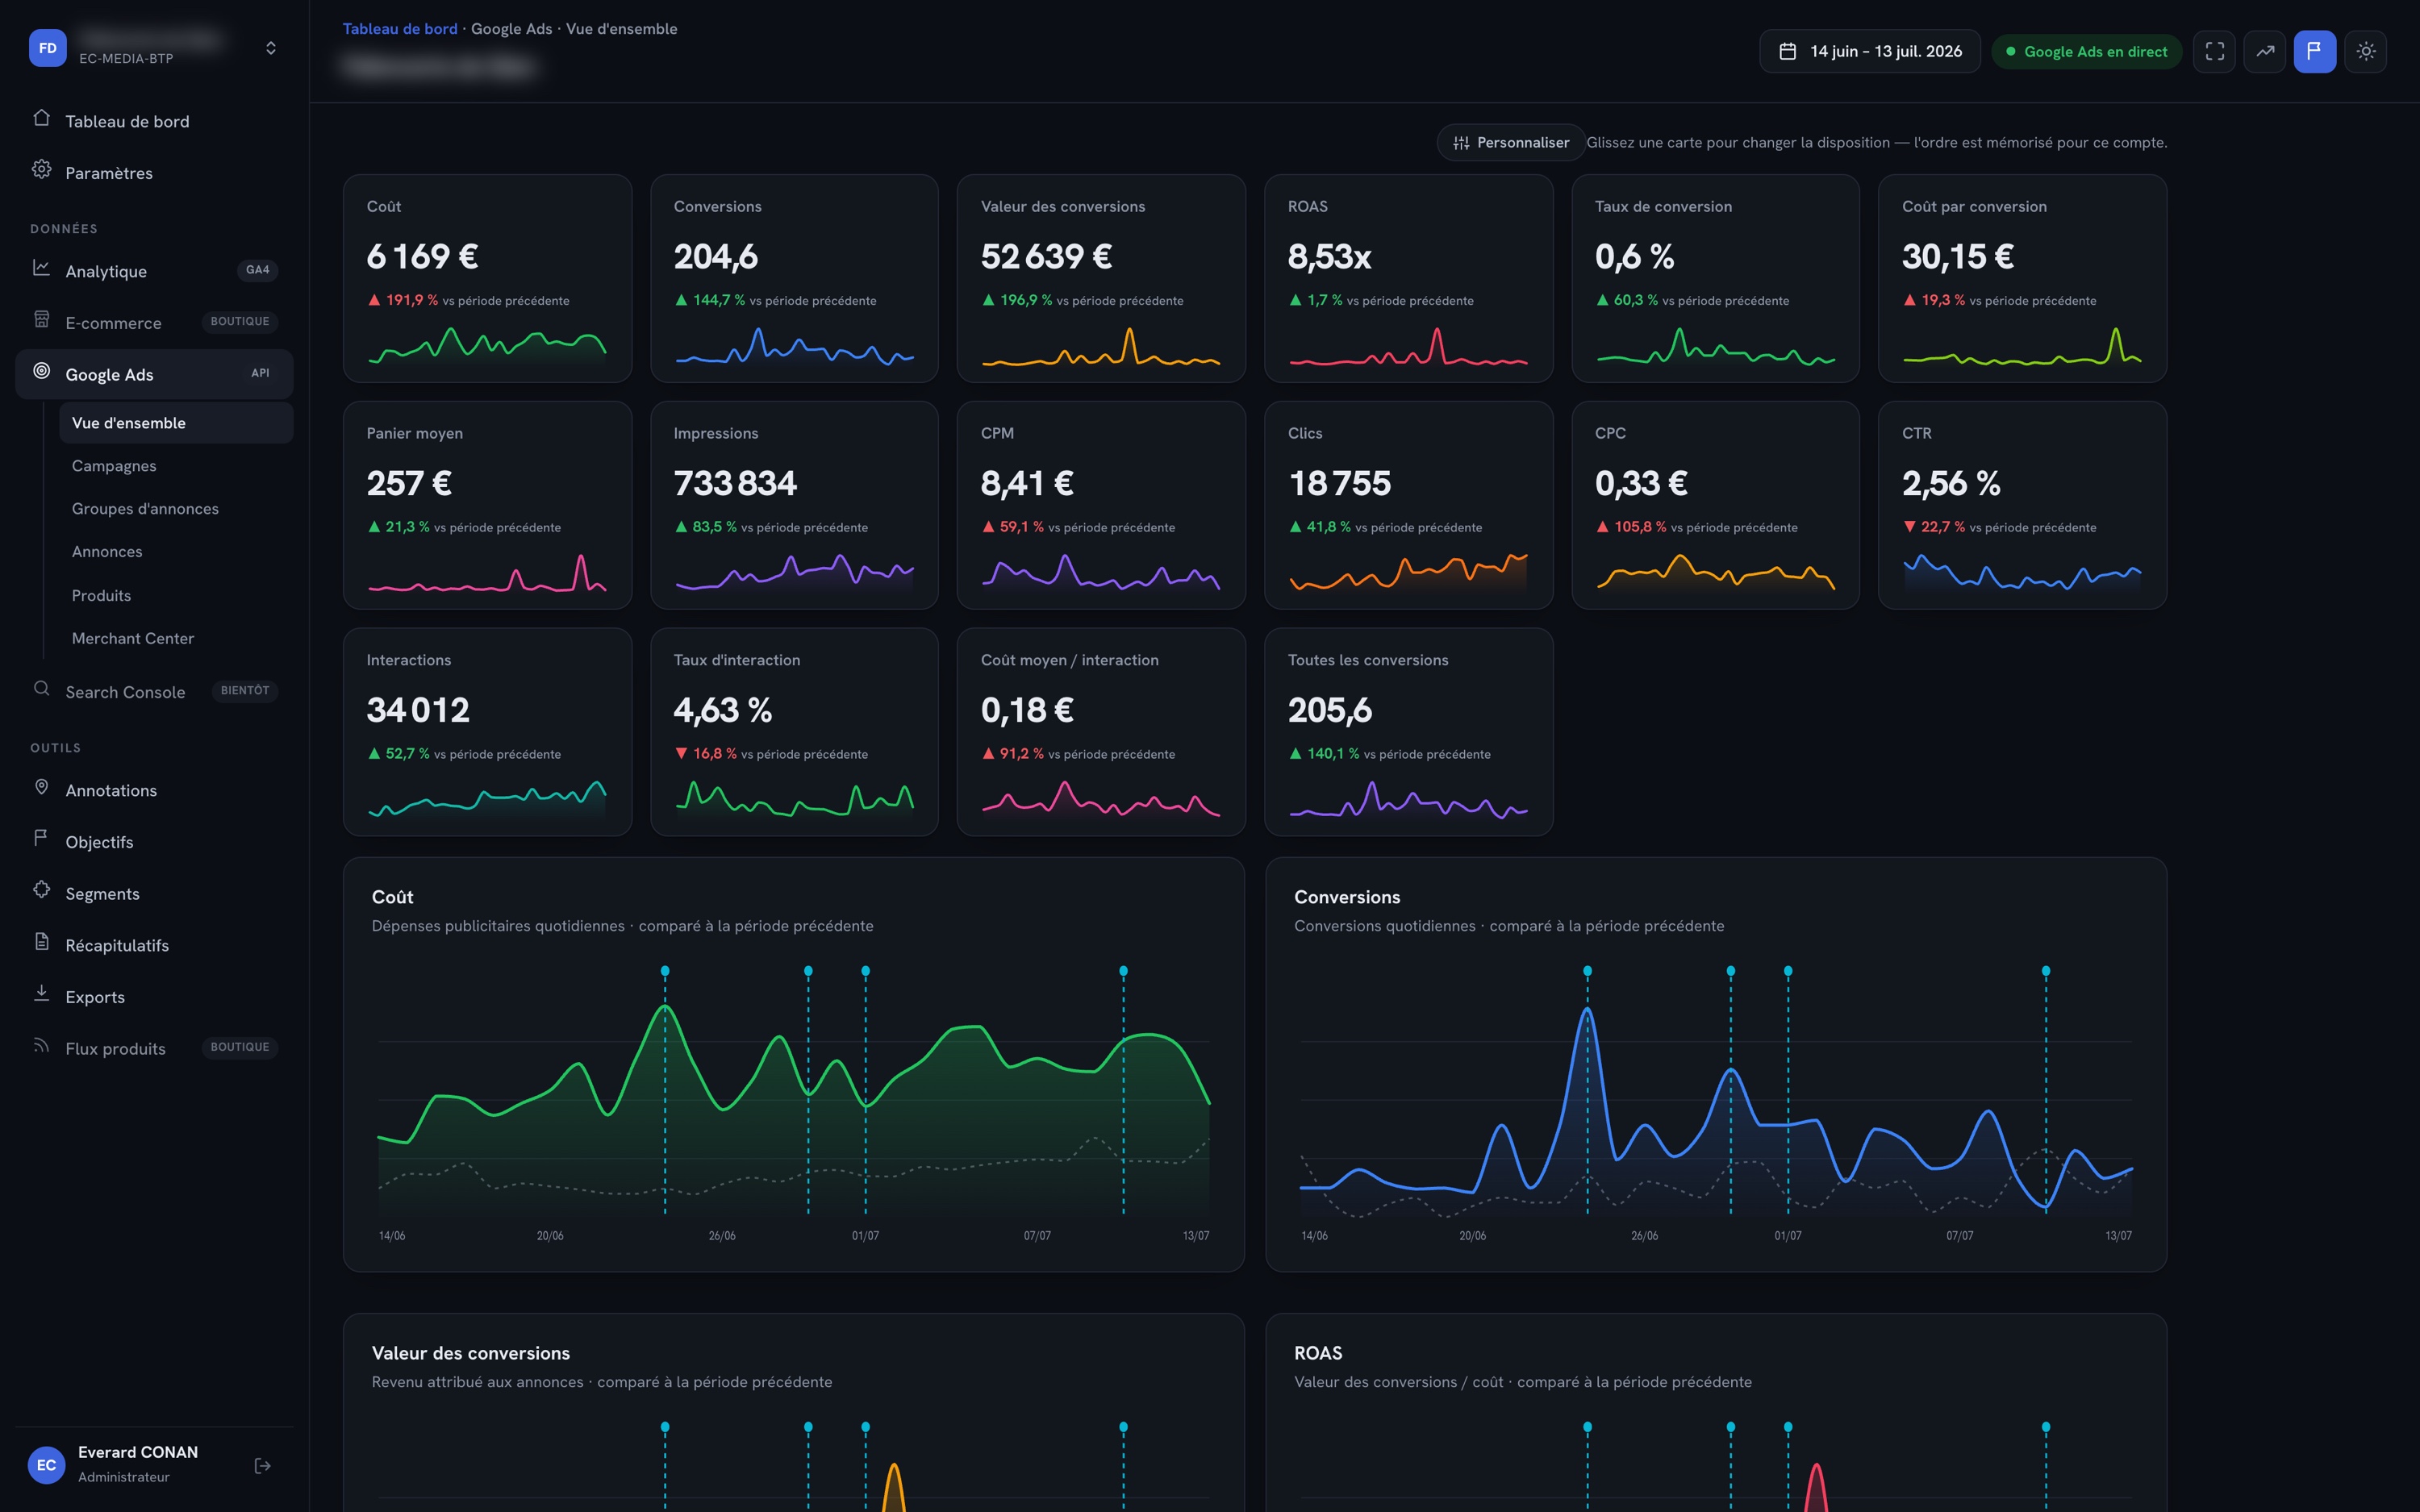Click the fullscreen icon in top bar
Viewport: 2420px width, 1512px height.
pos(2214,51)
